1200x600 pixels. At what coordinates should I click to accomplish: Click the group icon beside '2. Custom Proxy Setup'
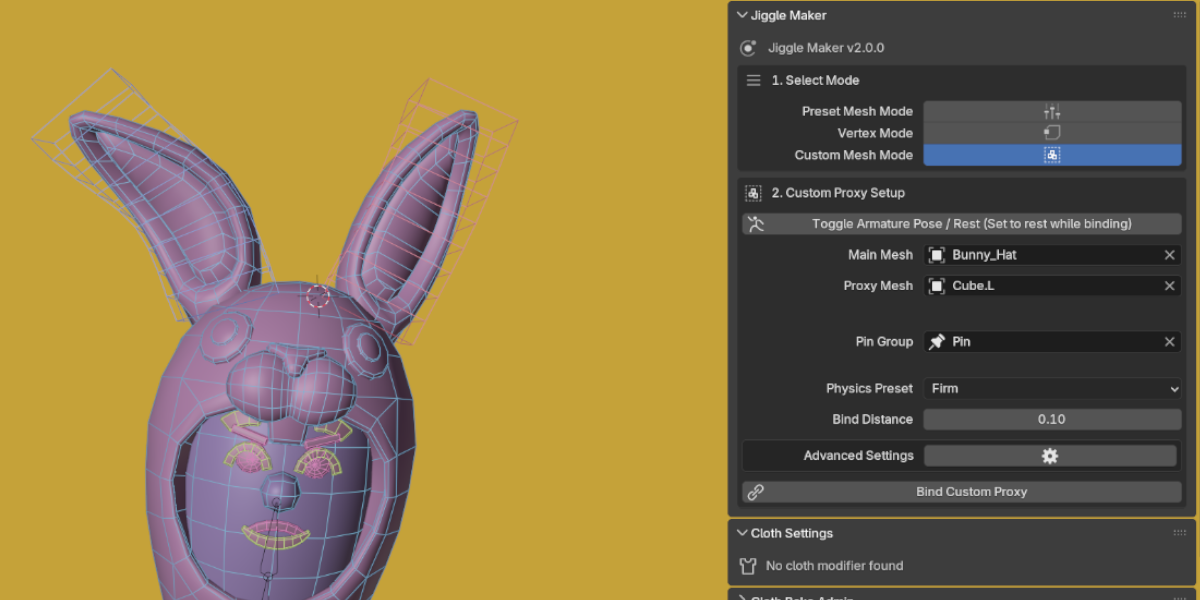pyautogui.click(x=753, y=193)
